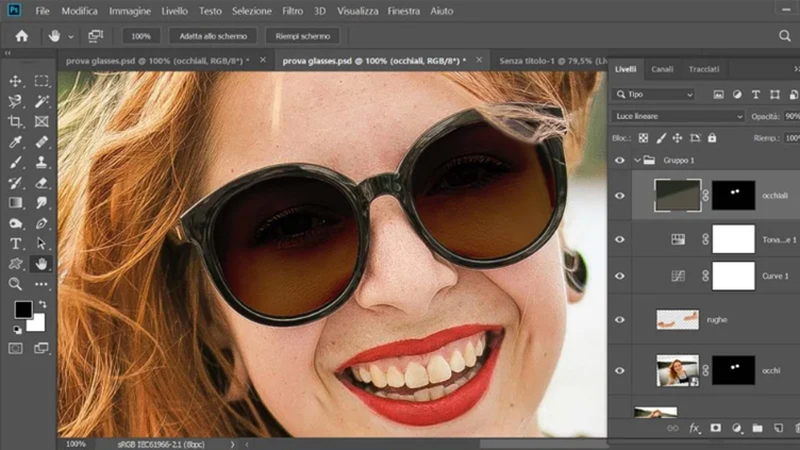Click the white background color swatch
The height and width of the screenshot is (450, 800).
(37, 324)
